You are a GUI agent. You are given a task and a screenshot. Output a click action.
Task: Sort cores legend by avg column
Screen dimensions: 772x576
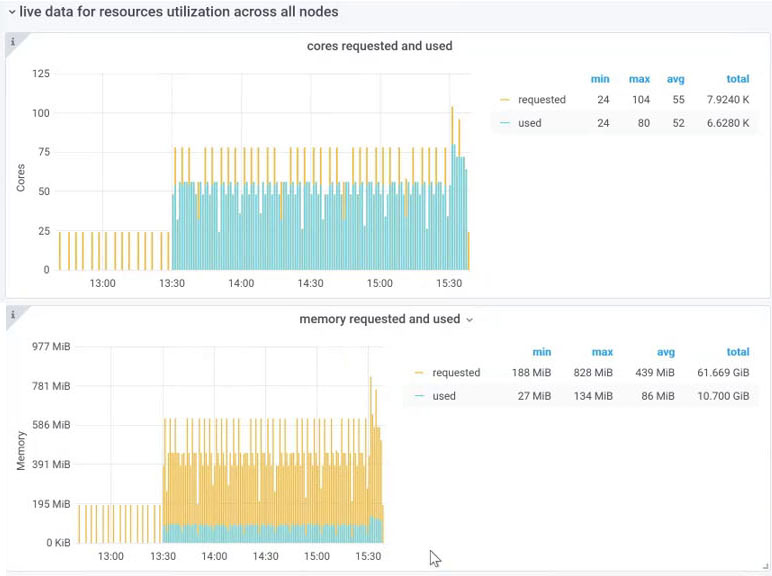[675, 79]
